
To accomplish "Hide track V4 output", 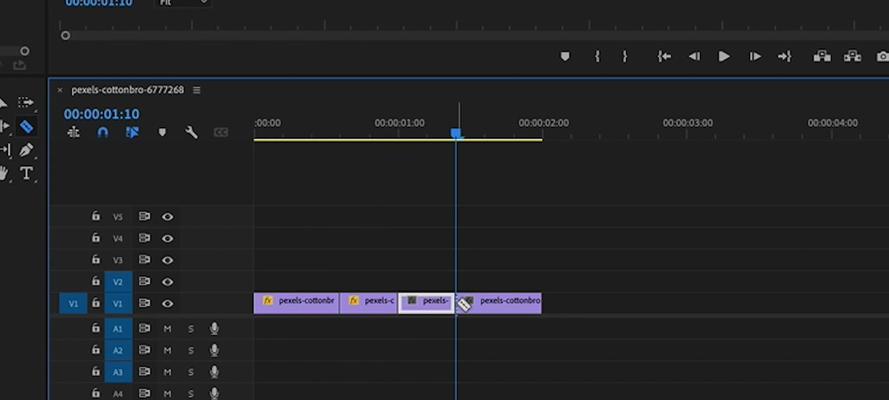I will [x=167, y=239].
